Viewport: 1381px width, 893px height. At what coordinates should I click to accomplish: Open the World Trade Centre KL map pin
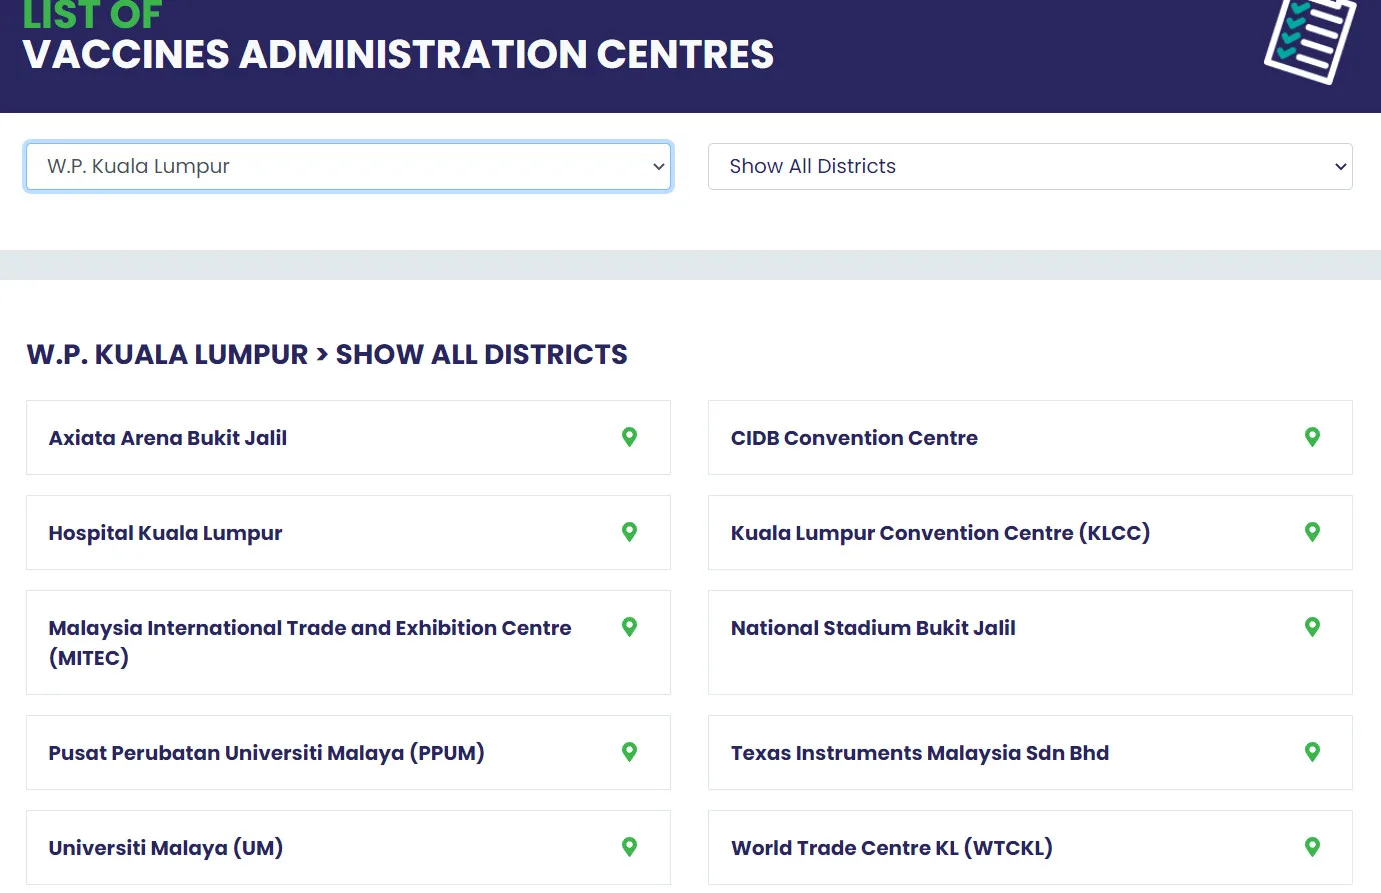tap(1312, 847)
